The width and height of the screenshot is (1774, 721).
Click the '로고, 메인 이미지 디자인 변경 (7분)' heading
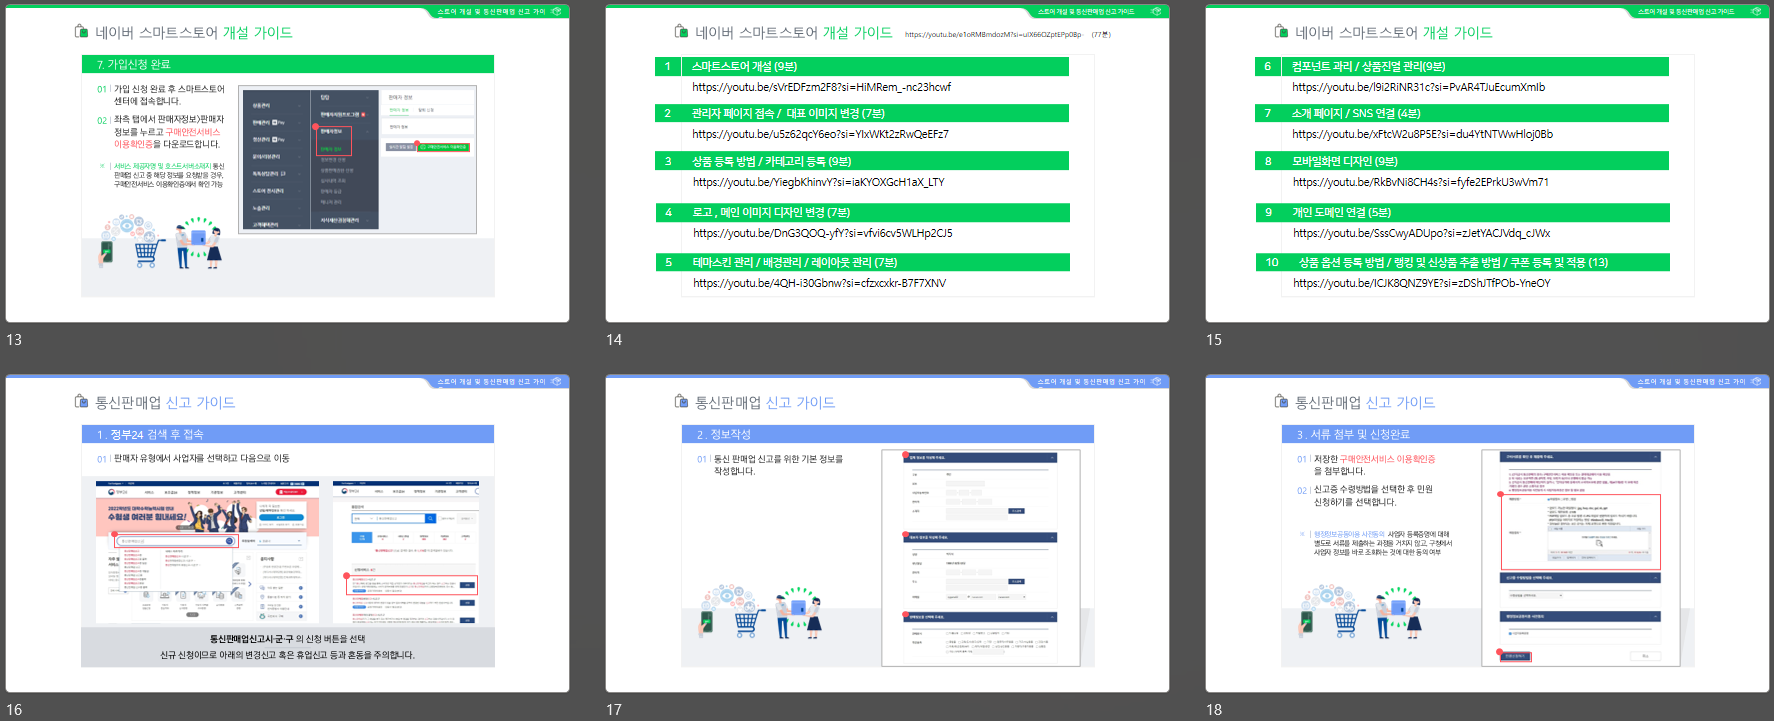[x=771, y=212]
